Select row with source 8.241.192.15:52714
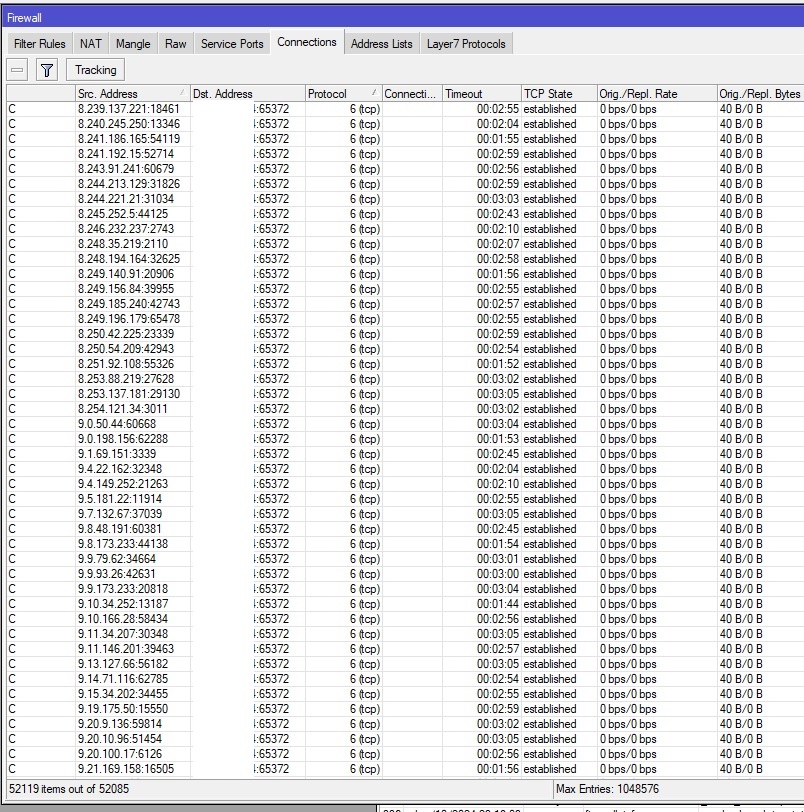The width and height of the screenshot is (804, 812). point(405,154)
